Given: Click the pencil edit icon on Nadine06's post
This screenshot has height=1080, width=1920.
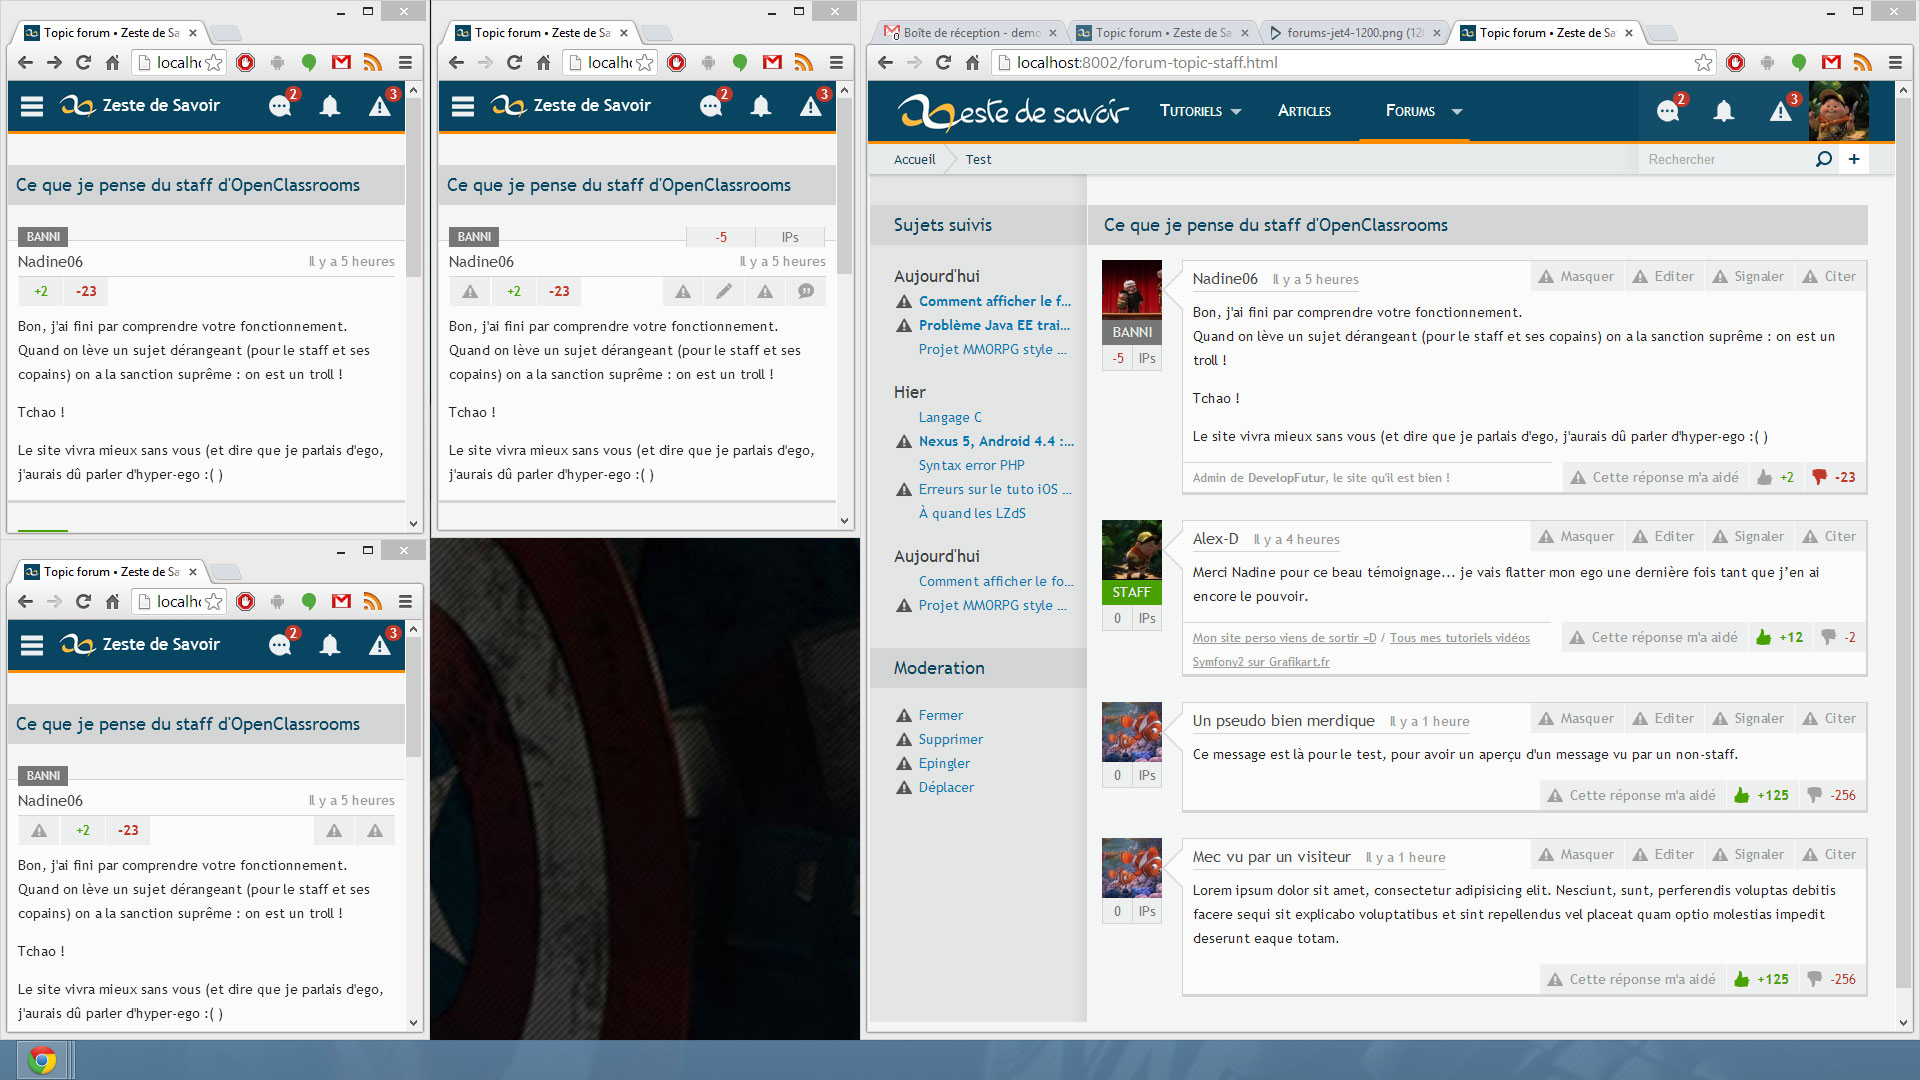Looking at the screenshot, I should (x=724, y=291).
